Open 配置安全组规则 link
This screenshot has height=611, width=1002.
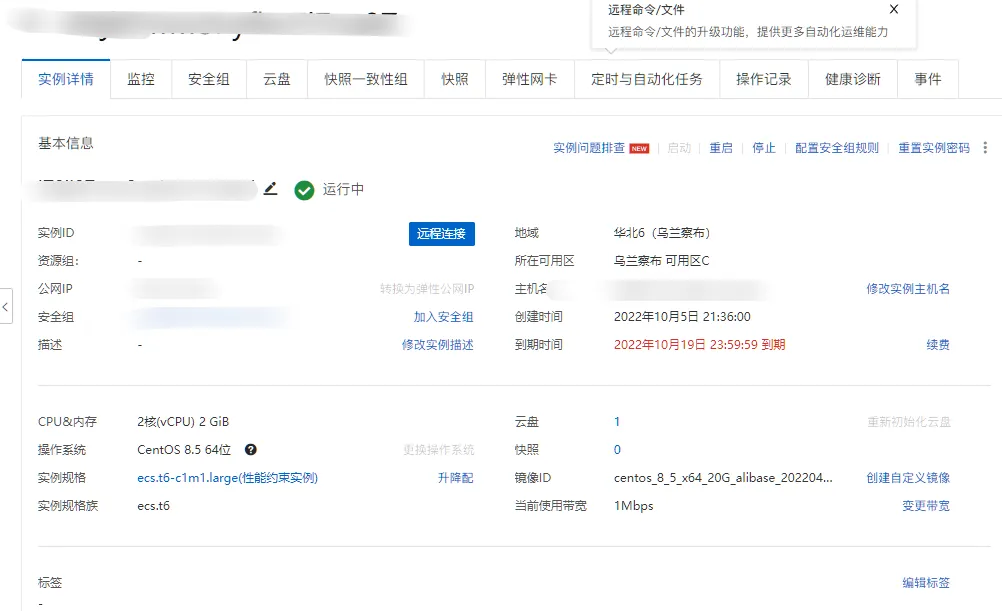pyautogui.click(x=836, y=148)
